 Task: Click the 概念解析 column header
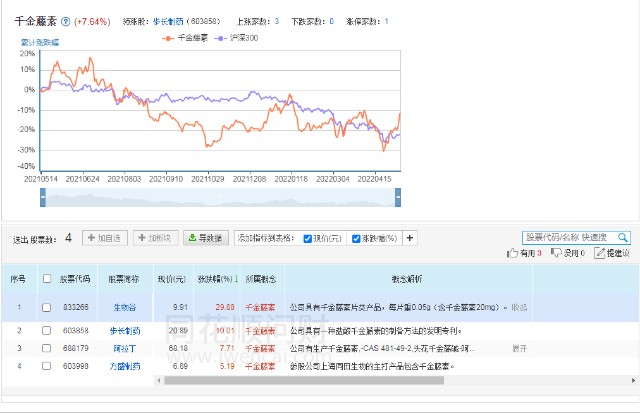coord(407,279)
